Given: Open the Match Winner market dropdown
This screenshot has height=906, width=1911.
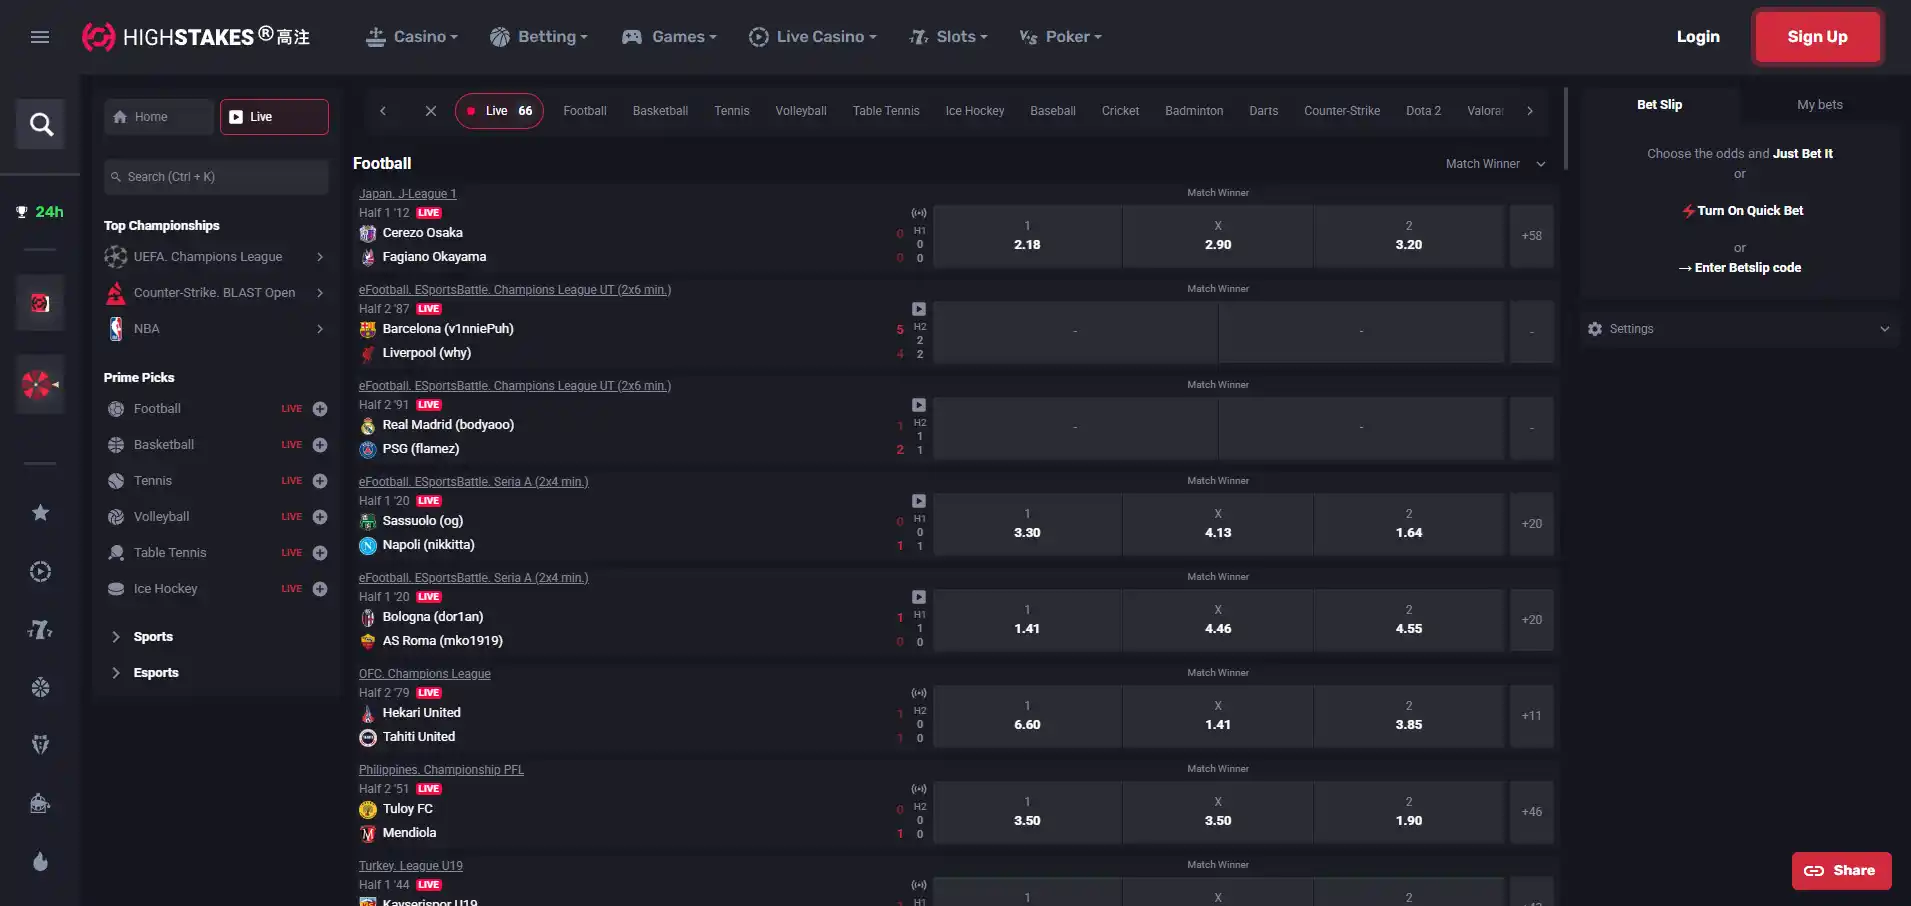Looking at the screenshot, I should click(x=1495, y=164).
